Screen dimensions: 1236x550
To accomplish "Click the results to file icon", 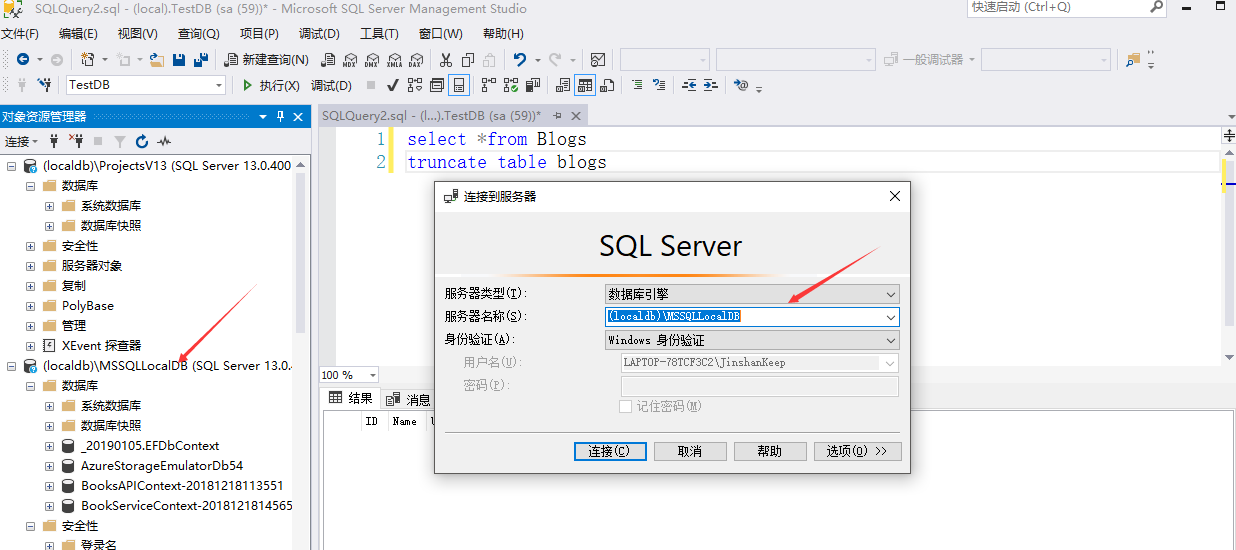I will (x=606, y=85).
